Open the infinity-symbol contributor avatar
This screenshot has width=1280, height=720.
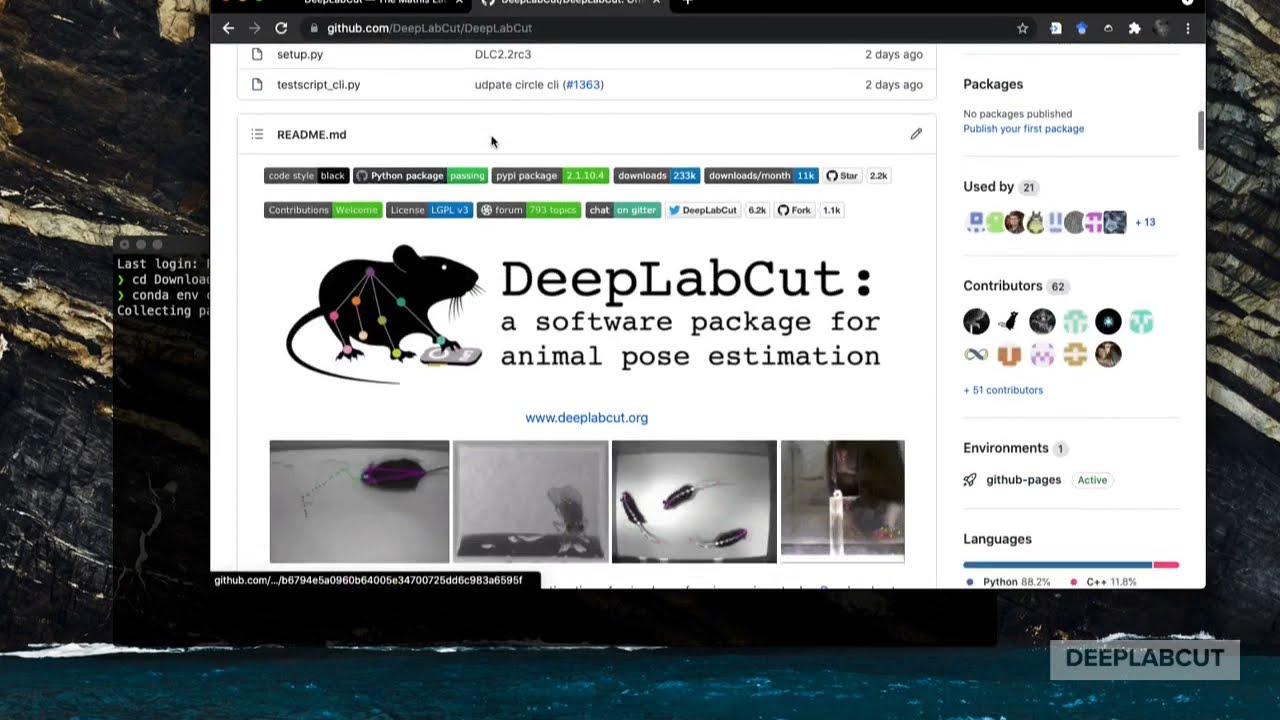976,354
